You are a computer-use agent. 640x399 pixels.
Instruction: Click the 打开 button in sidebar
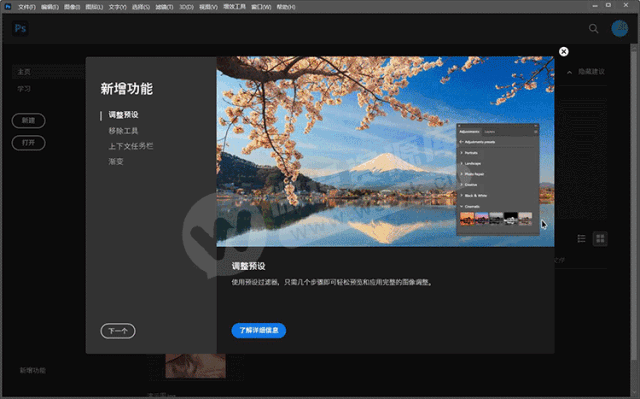pyautogui.click(x=28, y=143)
